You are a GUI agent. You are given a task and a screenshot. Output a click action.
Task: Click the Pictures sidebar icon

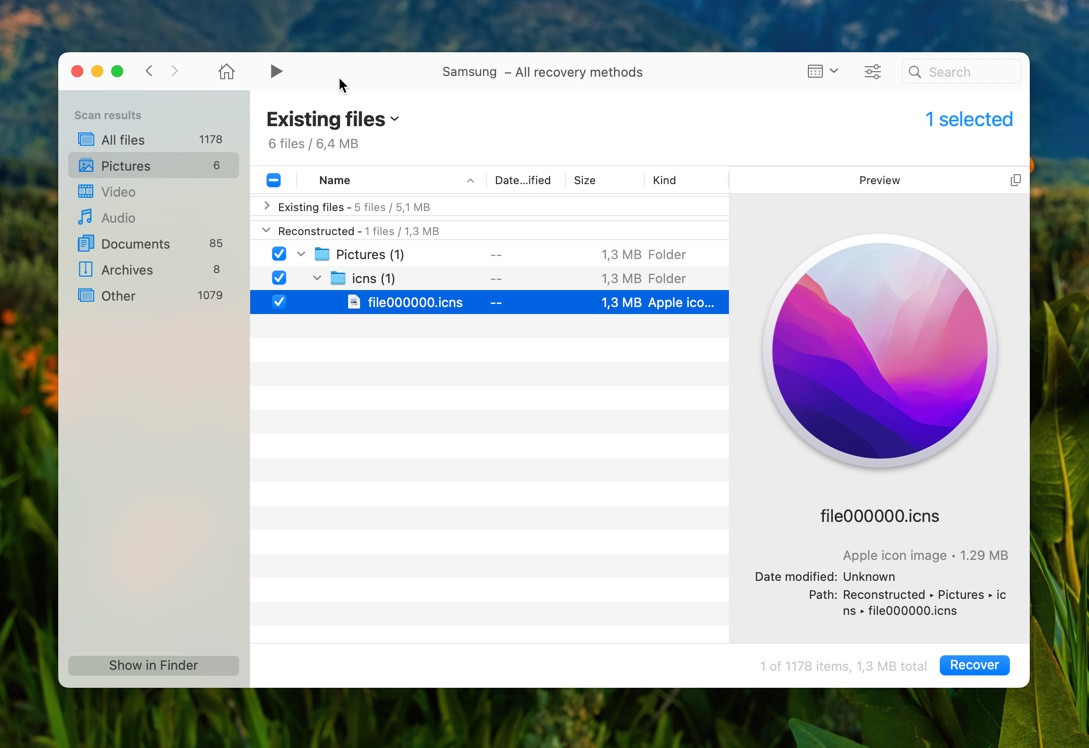pyautogui.click(x=86, y=165)
